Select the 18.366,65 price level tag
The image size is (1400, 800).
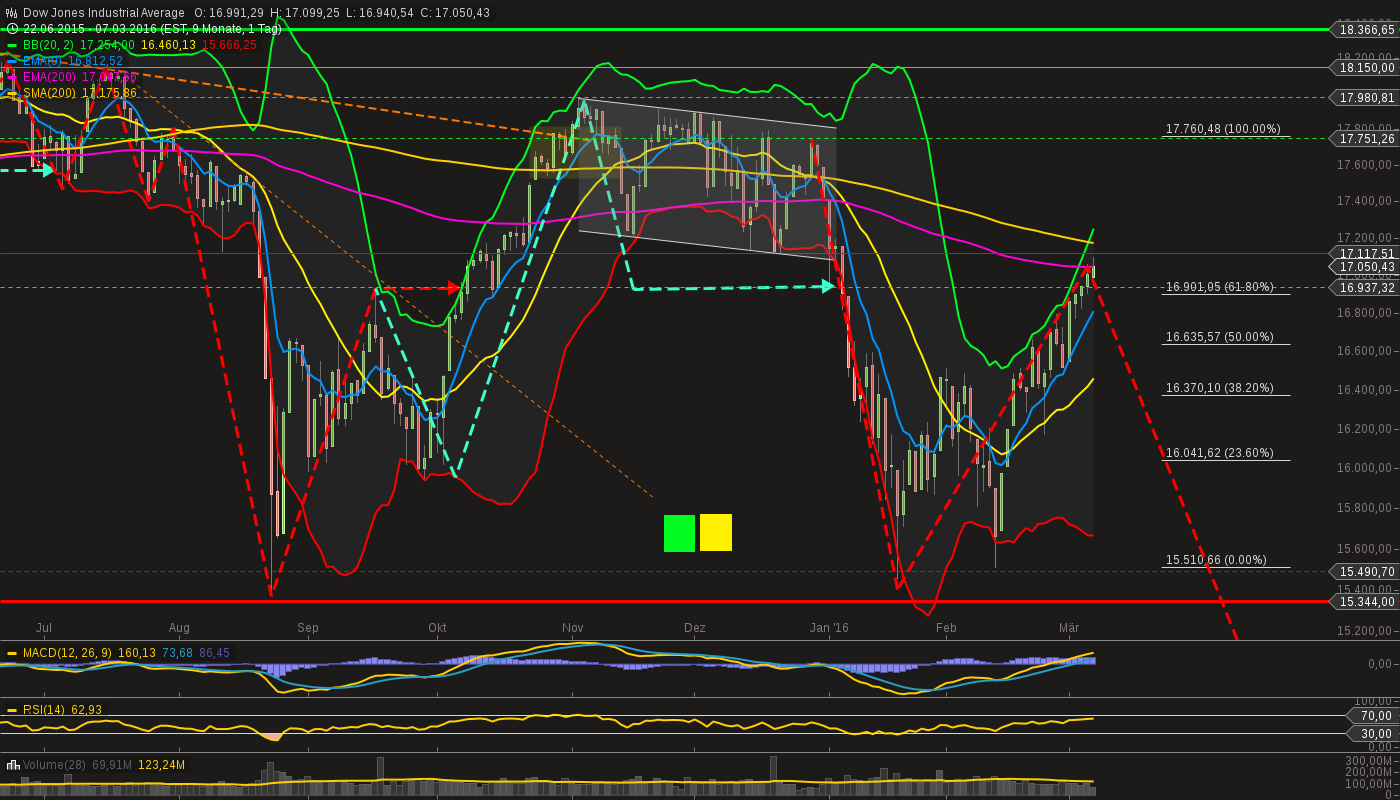1364,30
